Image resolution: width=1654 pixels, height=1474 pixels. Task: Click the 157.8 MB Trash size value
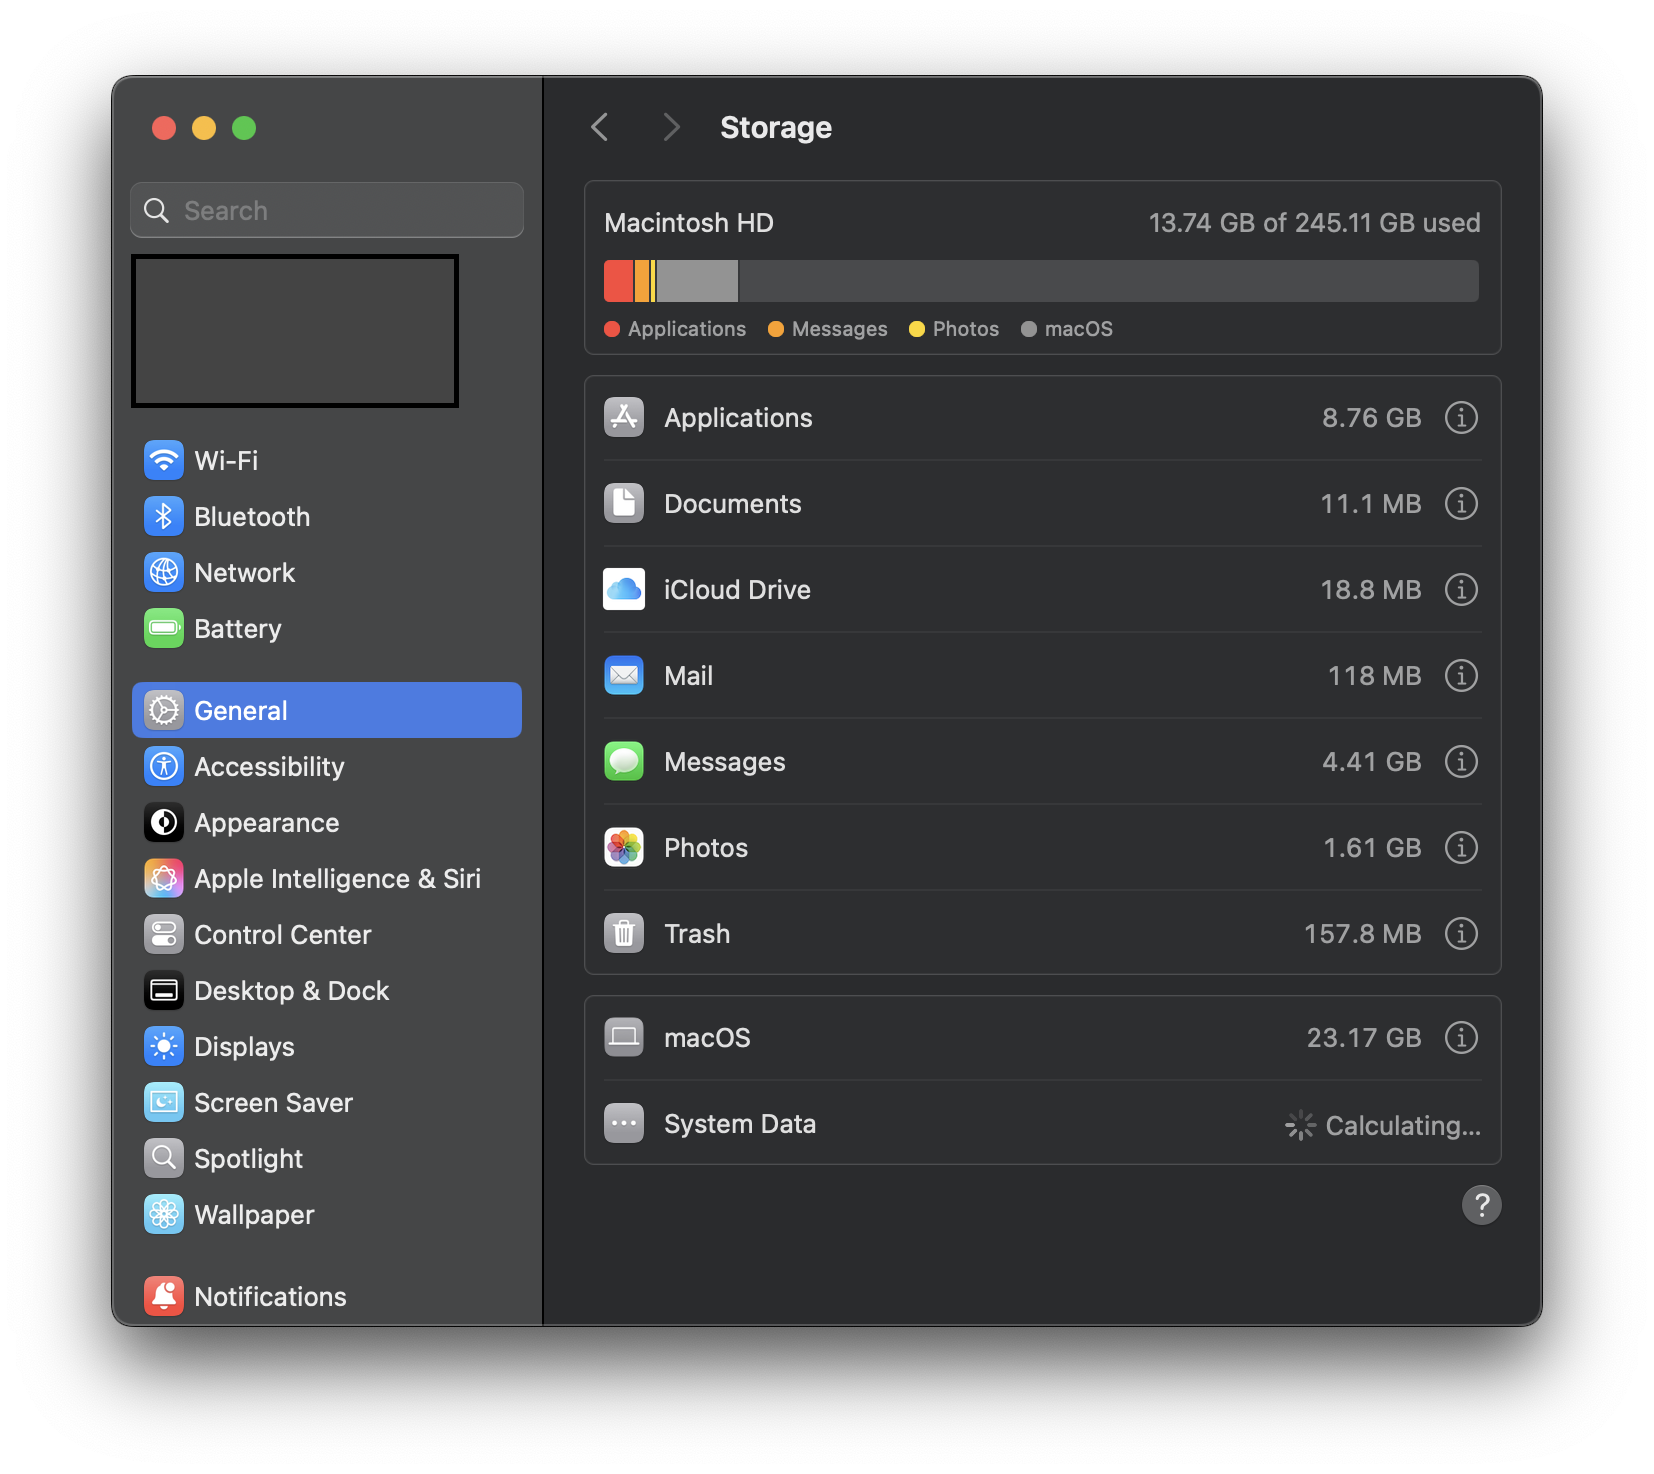pyautogui.click(x=1362, y=934)
